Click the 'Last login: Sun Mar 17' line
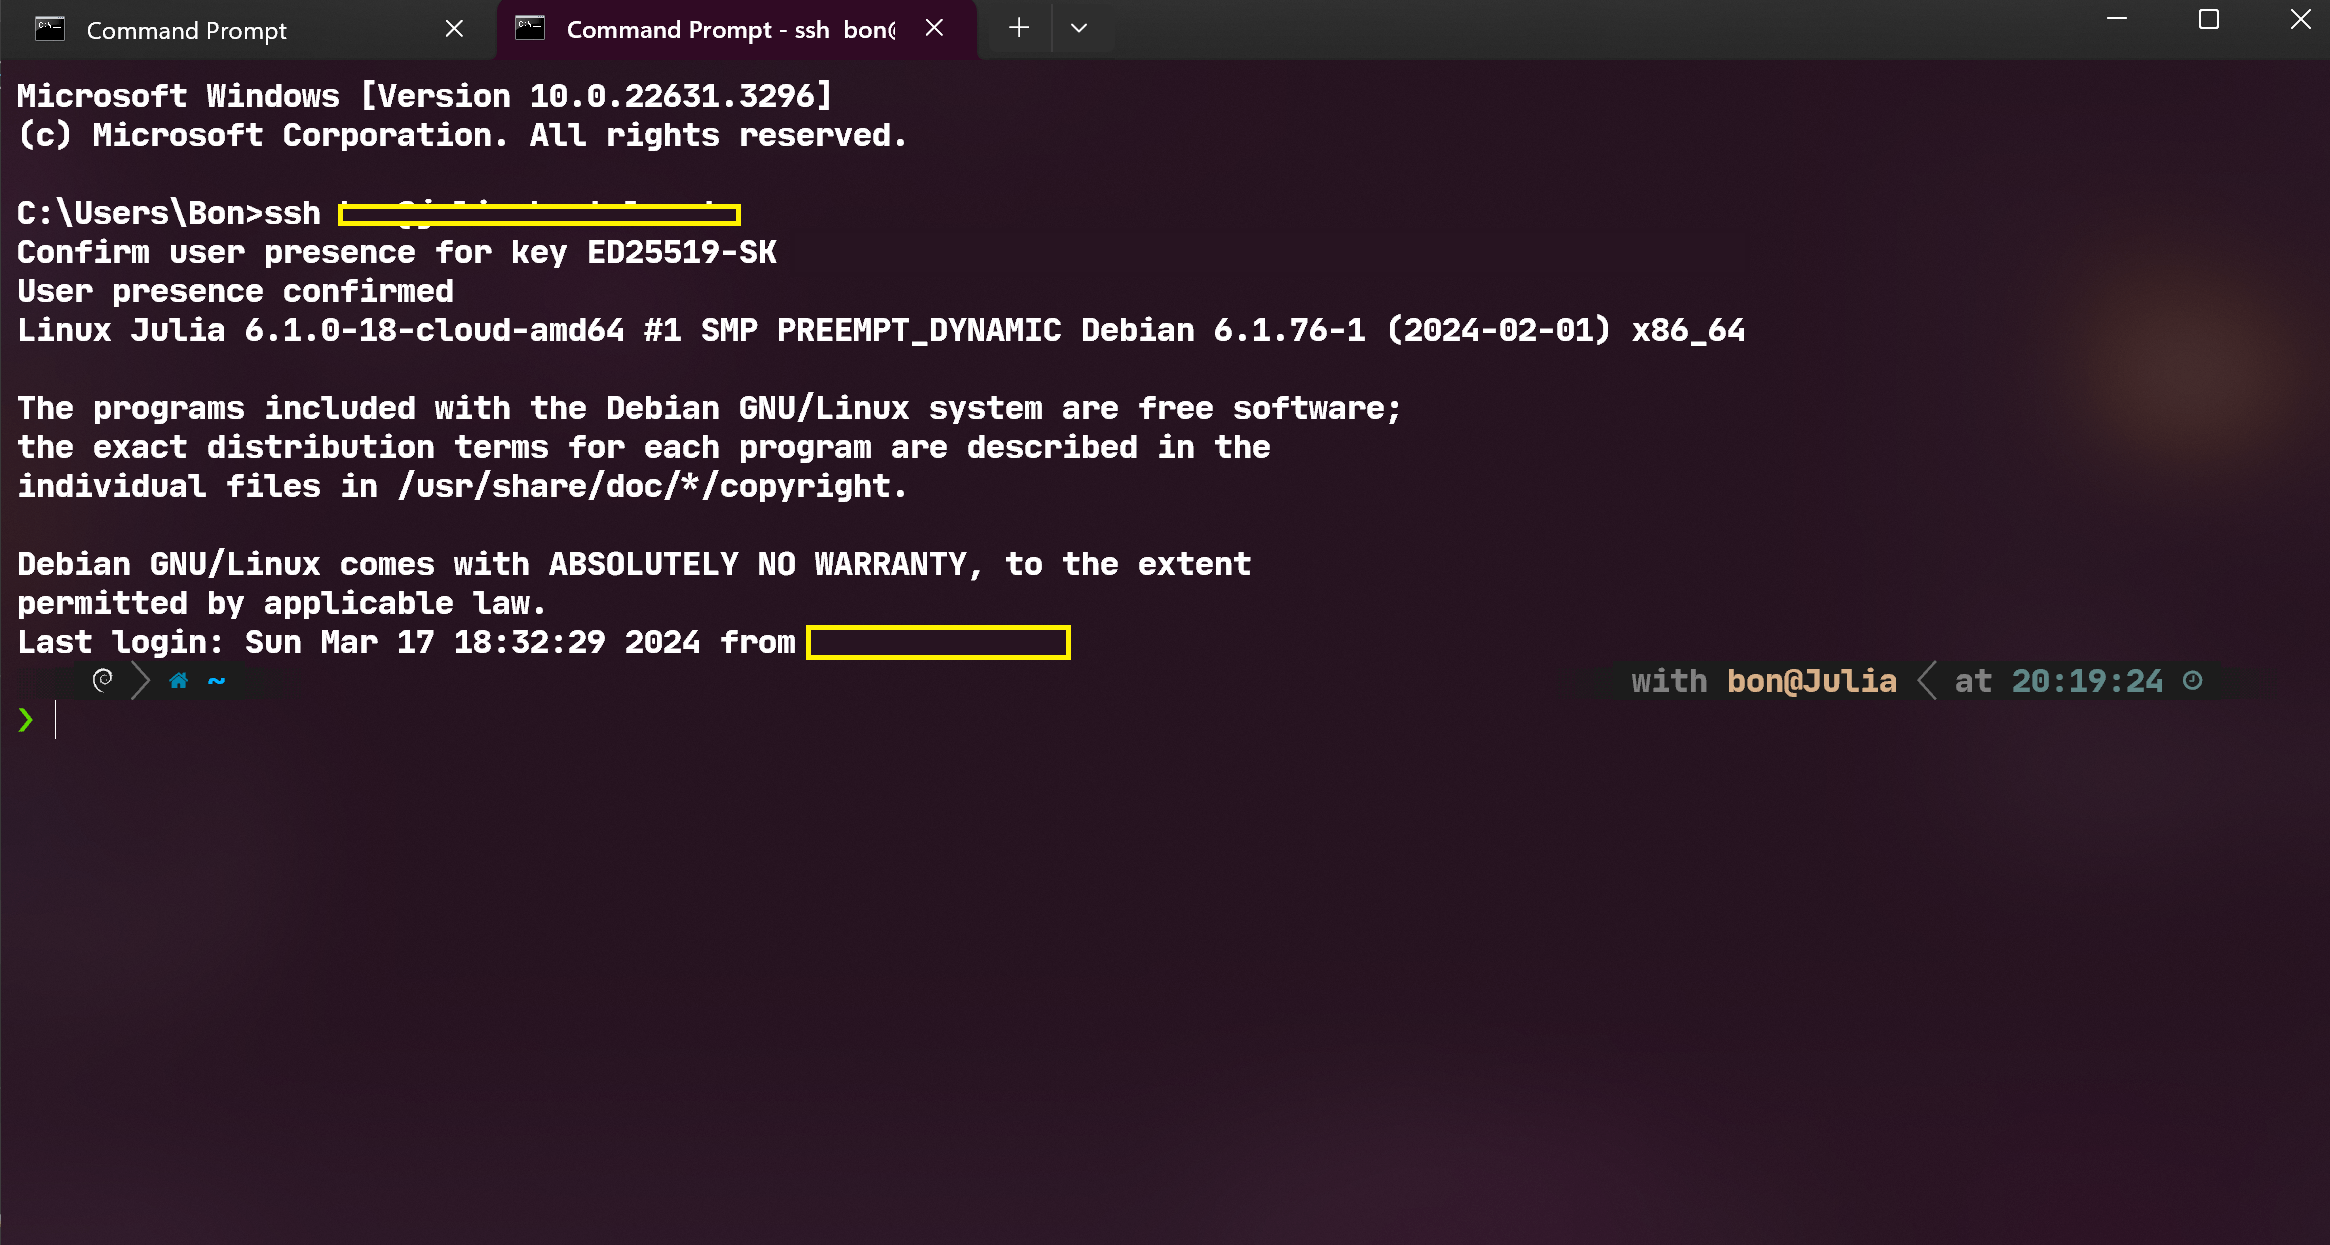 (x=544, y=642)
